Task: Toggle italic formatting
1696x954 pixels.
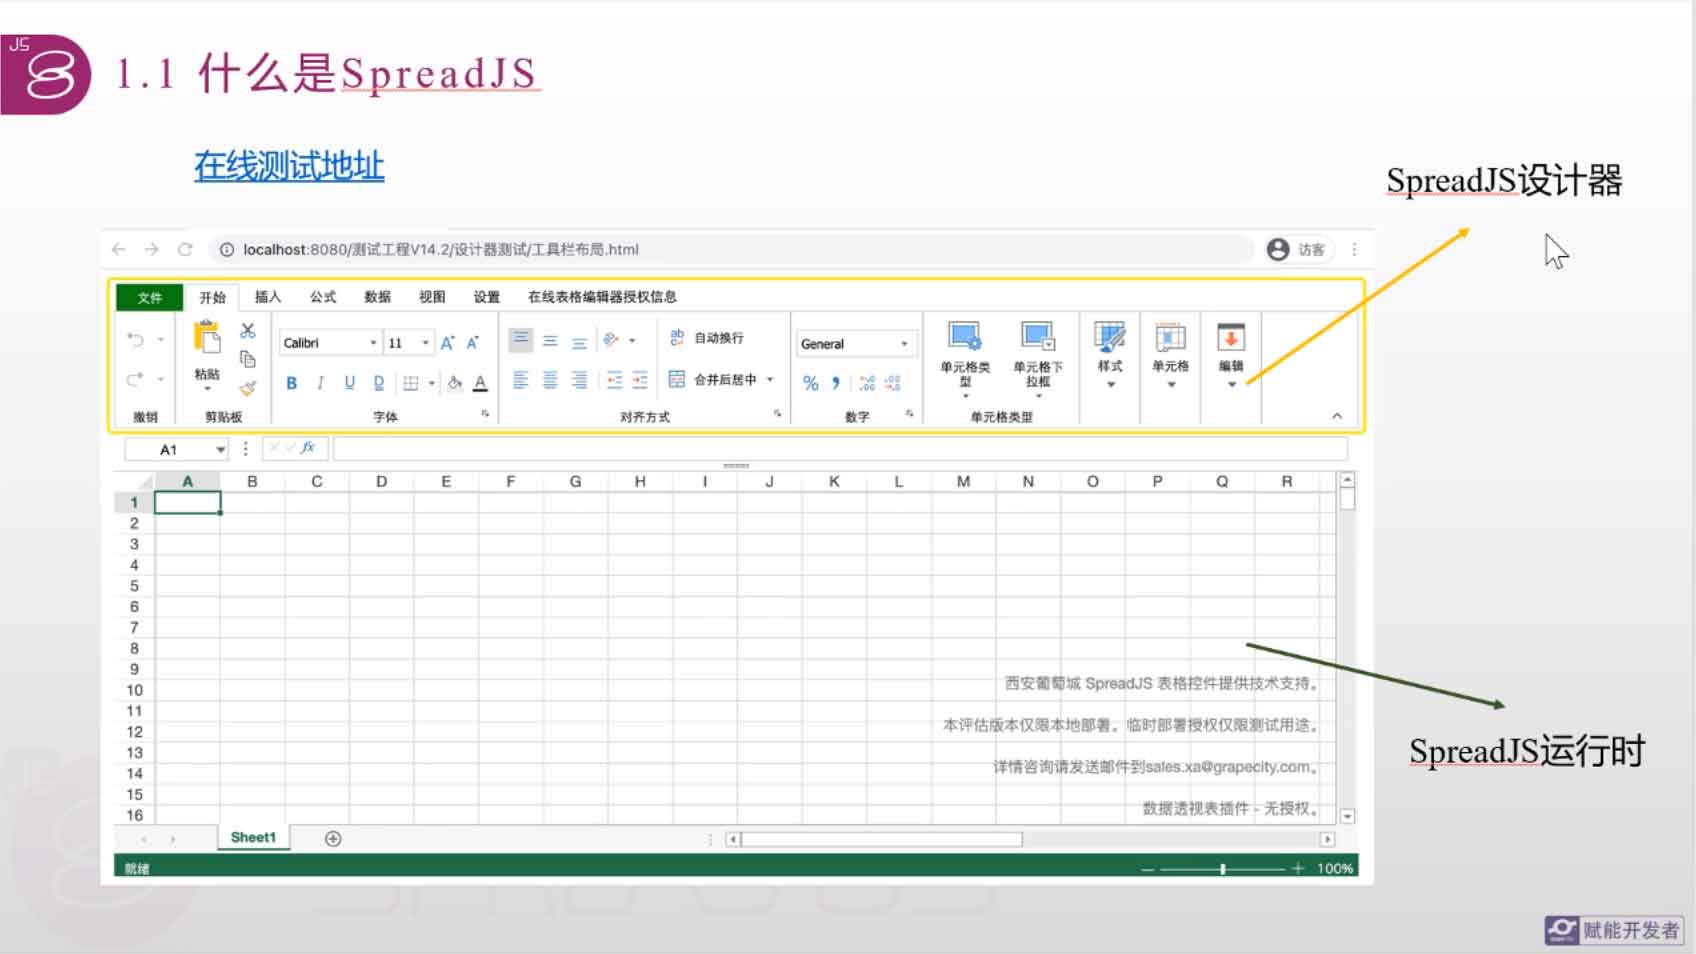Action: pyautogui.click(x=320, y=382)
